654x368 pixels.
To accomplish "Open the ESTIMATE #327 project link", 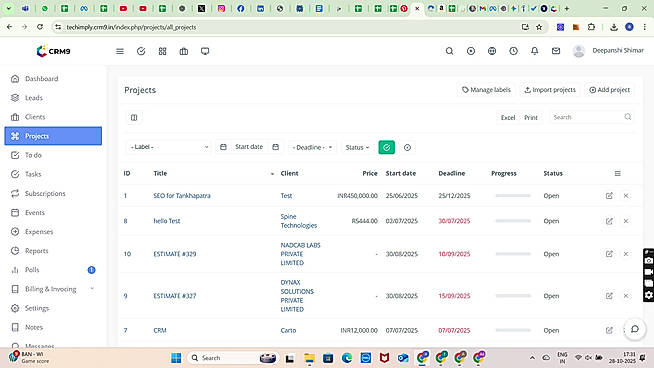I will point(175,296).
